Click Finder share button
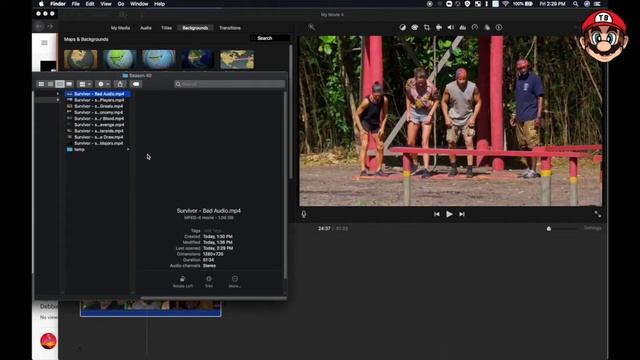Screen dimensions: 640x360 [120, 84]
